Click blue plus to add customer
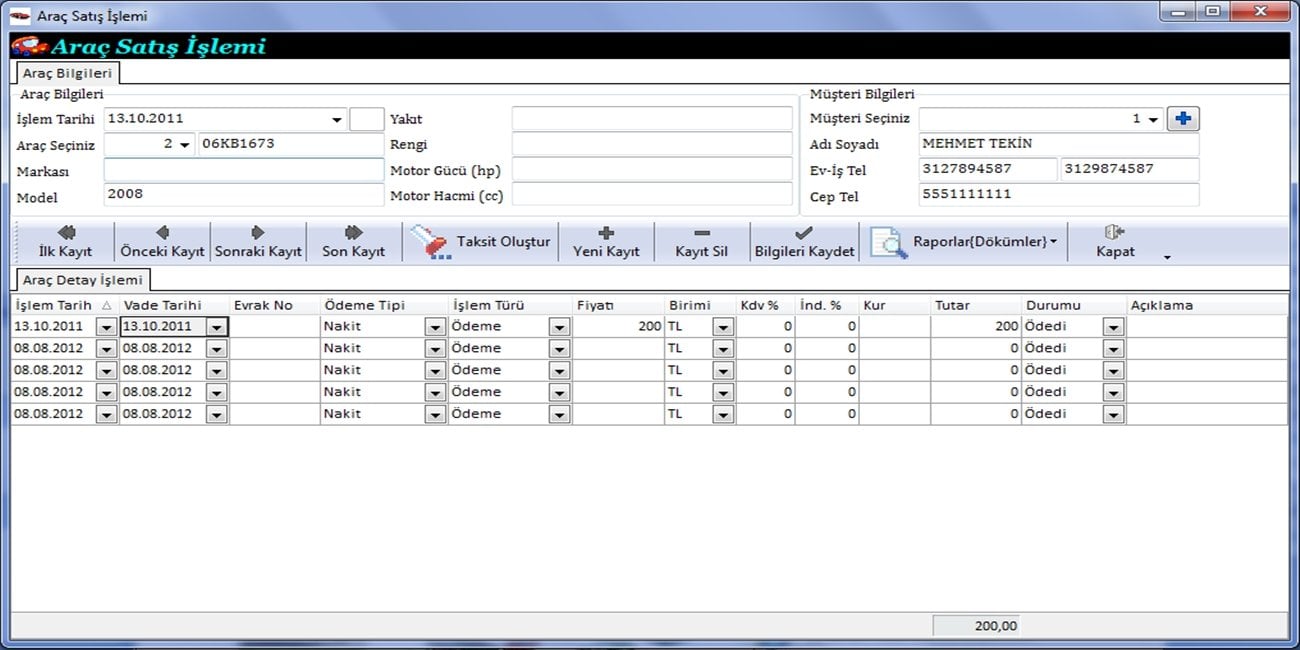Image resolution: width=1300 pixels, height=650 pixels. 1184,119
